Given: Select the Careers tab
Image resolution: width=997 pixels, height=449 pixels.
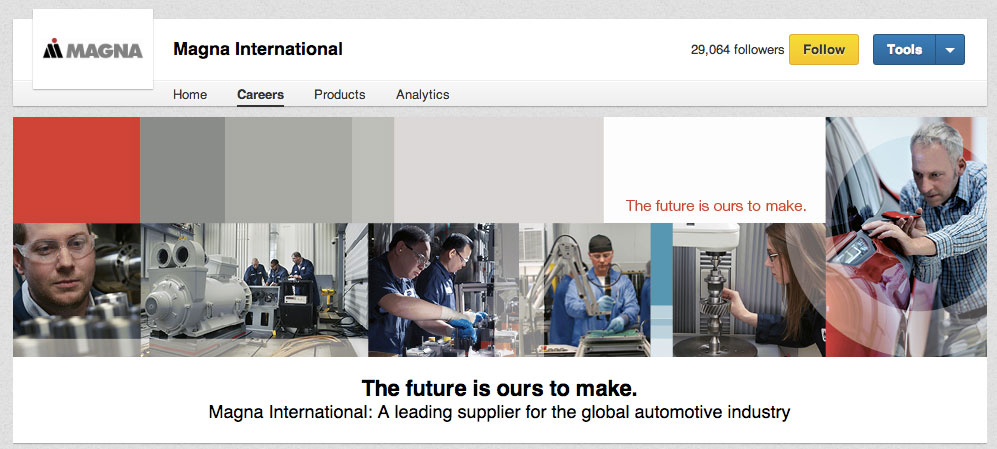Looking at the screenshot, I should tap(260, 95).
